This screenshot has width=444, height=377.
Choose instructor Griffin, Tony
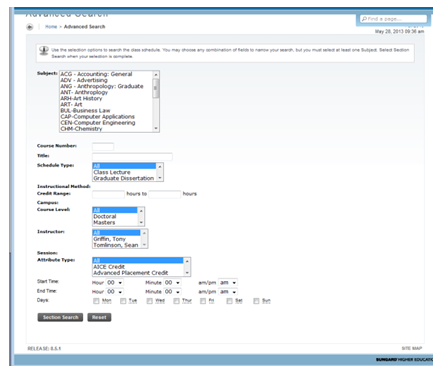110,239
